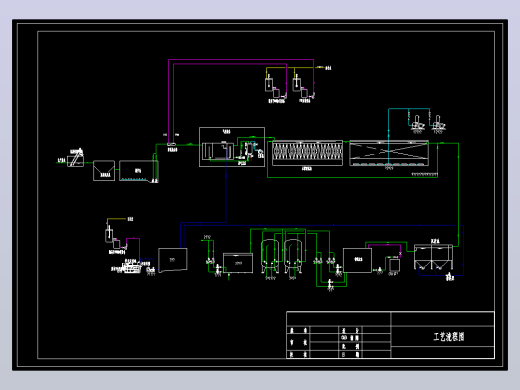520x390 pixels.
Task: Select the square tank right of the filter vessels
Action: 357,260
